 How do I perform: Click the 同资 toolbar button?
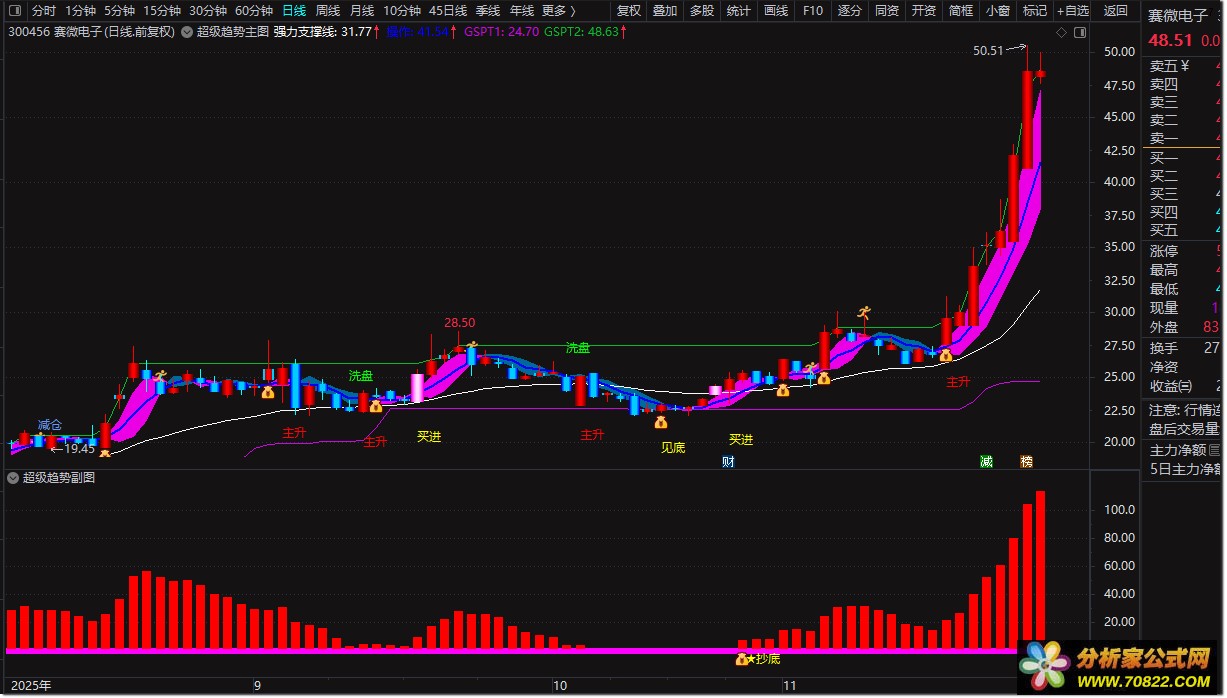coord(887,11)
